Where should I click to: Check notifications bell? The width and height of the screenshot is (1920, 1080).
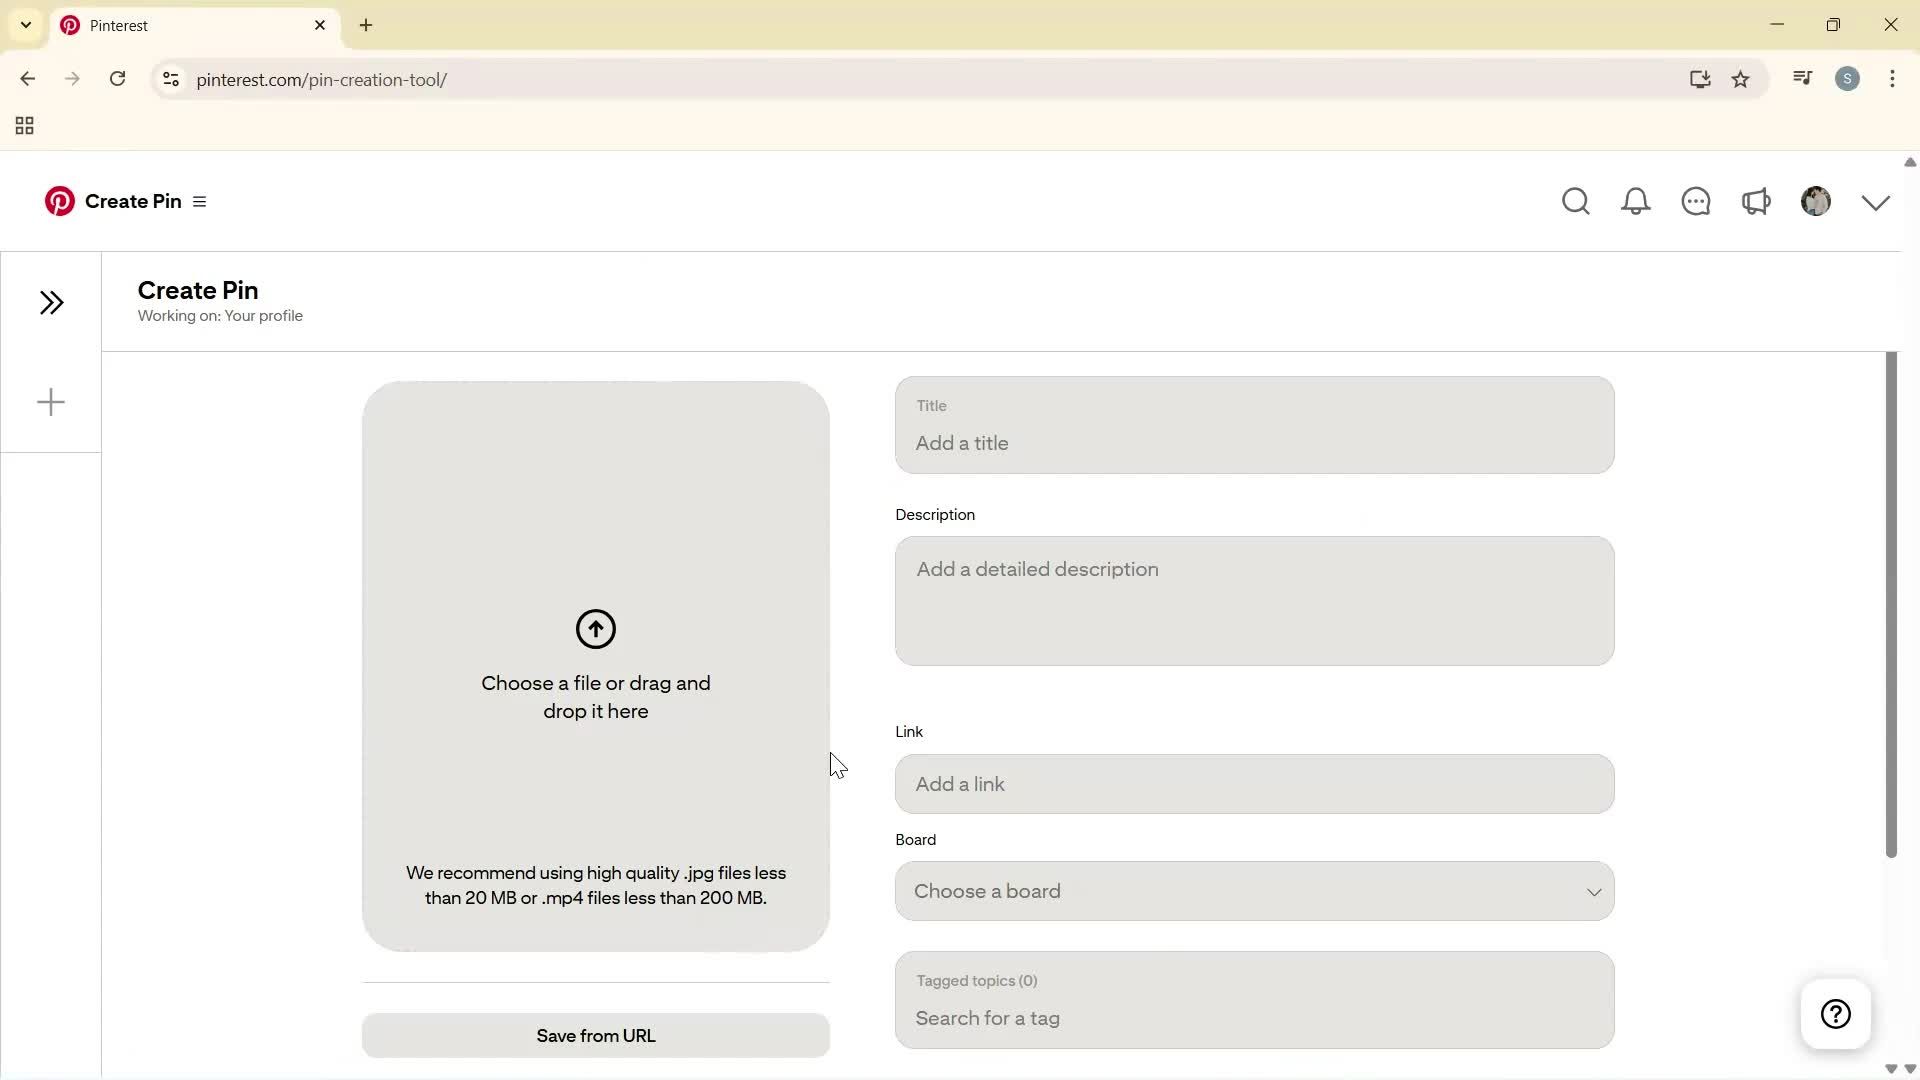1636,201
